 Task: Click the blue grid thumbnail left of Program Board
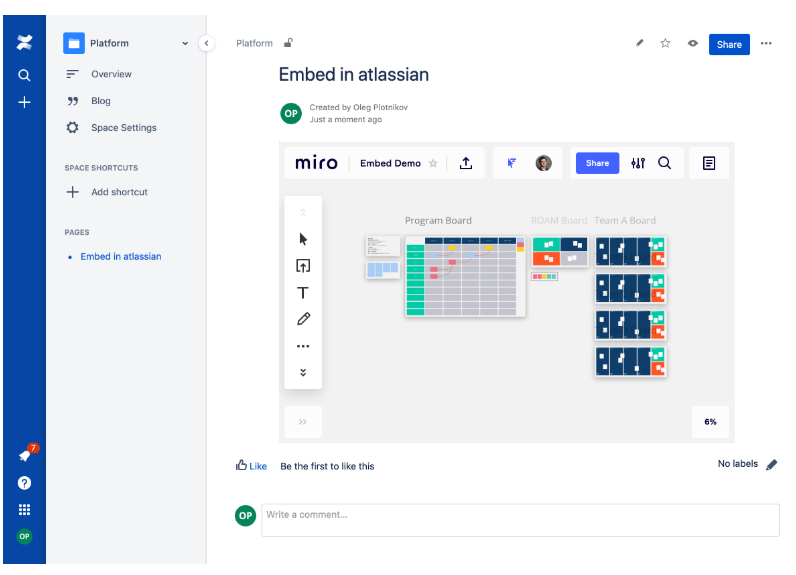point(383,269)
